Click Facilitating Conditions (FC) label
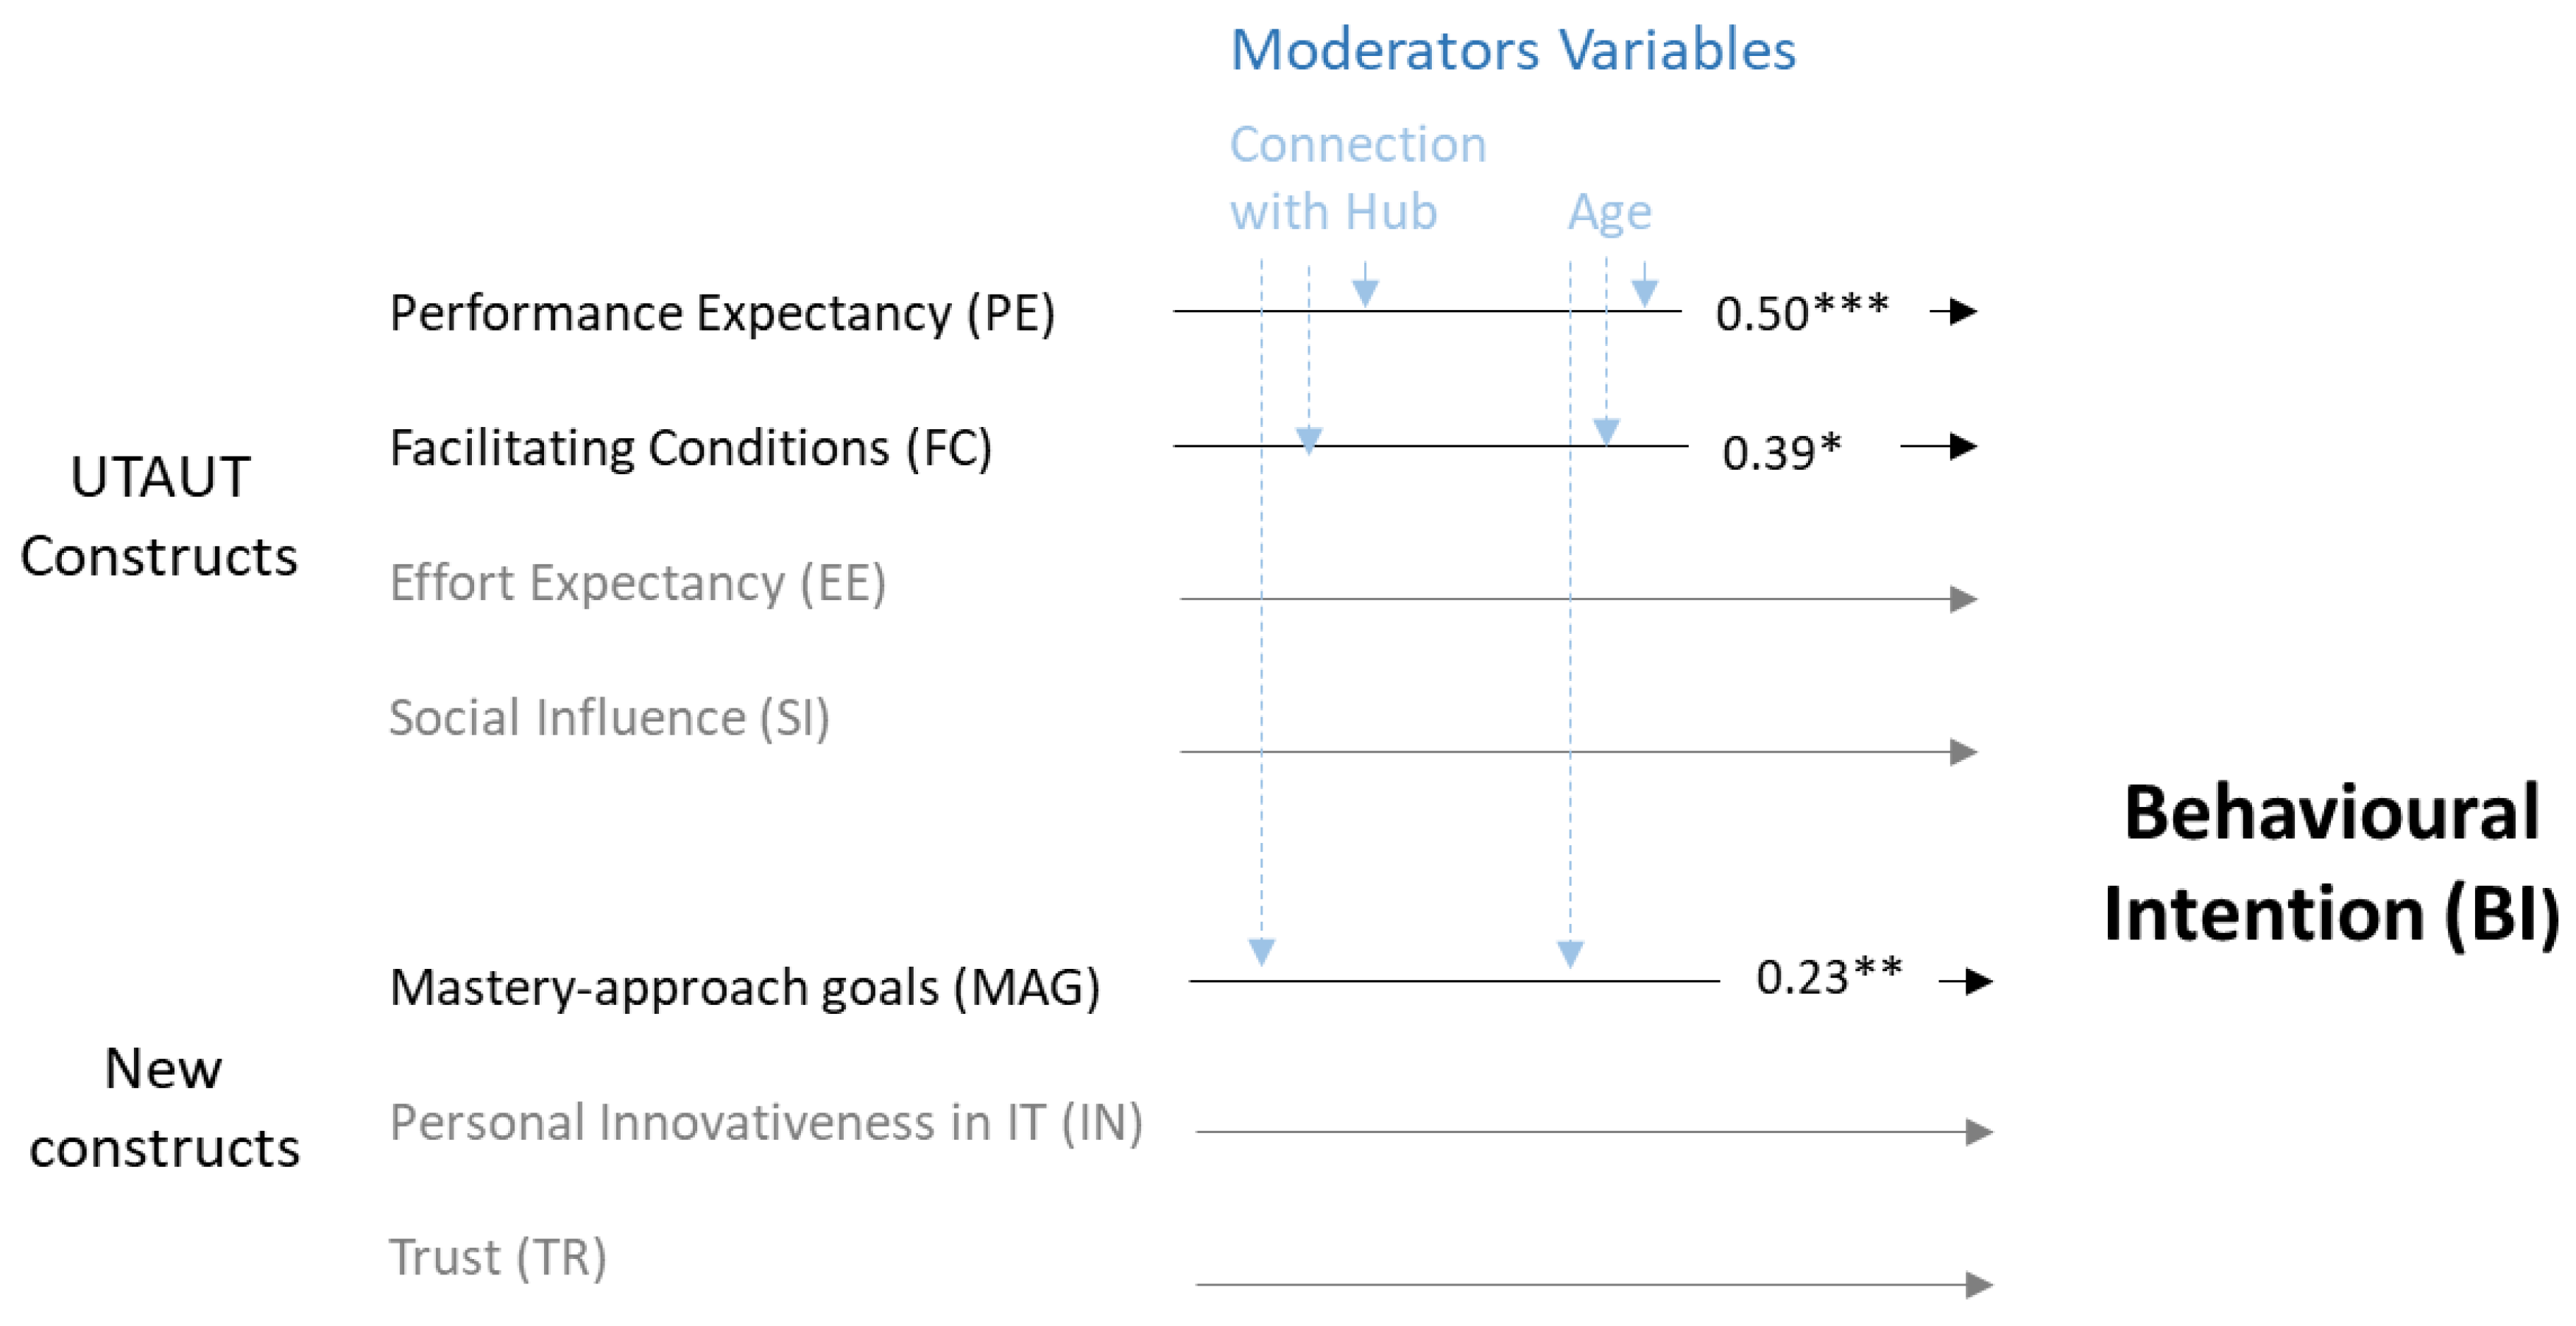Viewport: 2576px width, 1326px height. click(x=690, y=448)
